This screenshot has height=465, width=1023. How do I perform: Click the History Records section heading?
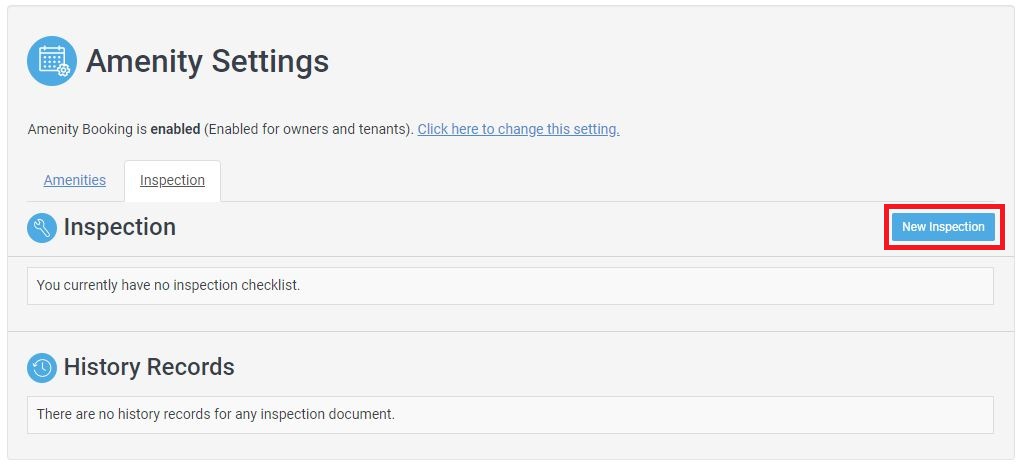[x=149, y=367]
